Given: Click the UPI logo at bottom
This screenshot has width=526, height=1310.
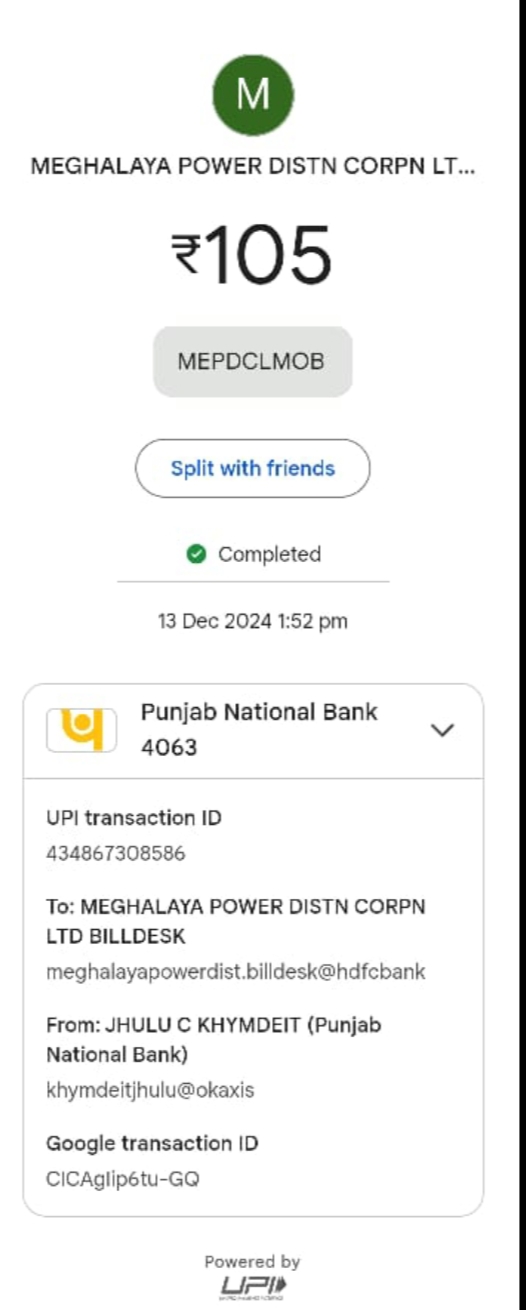Looking at the screenshot, I should pos(253,1287).
